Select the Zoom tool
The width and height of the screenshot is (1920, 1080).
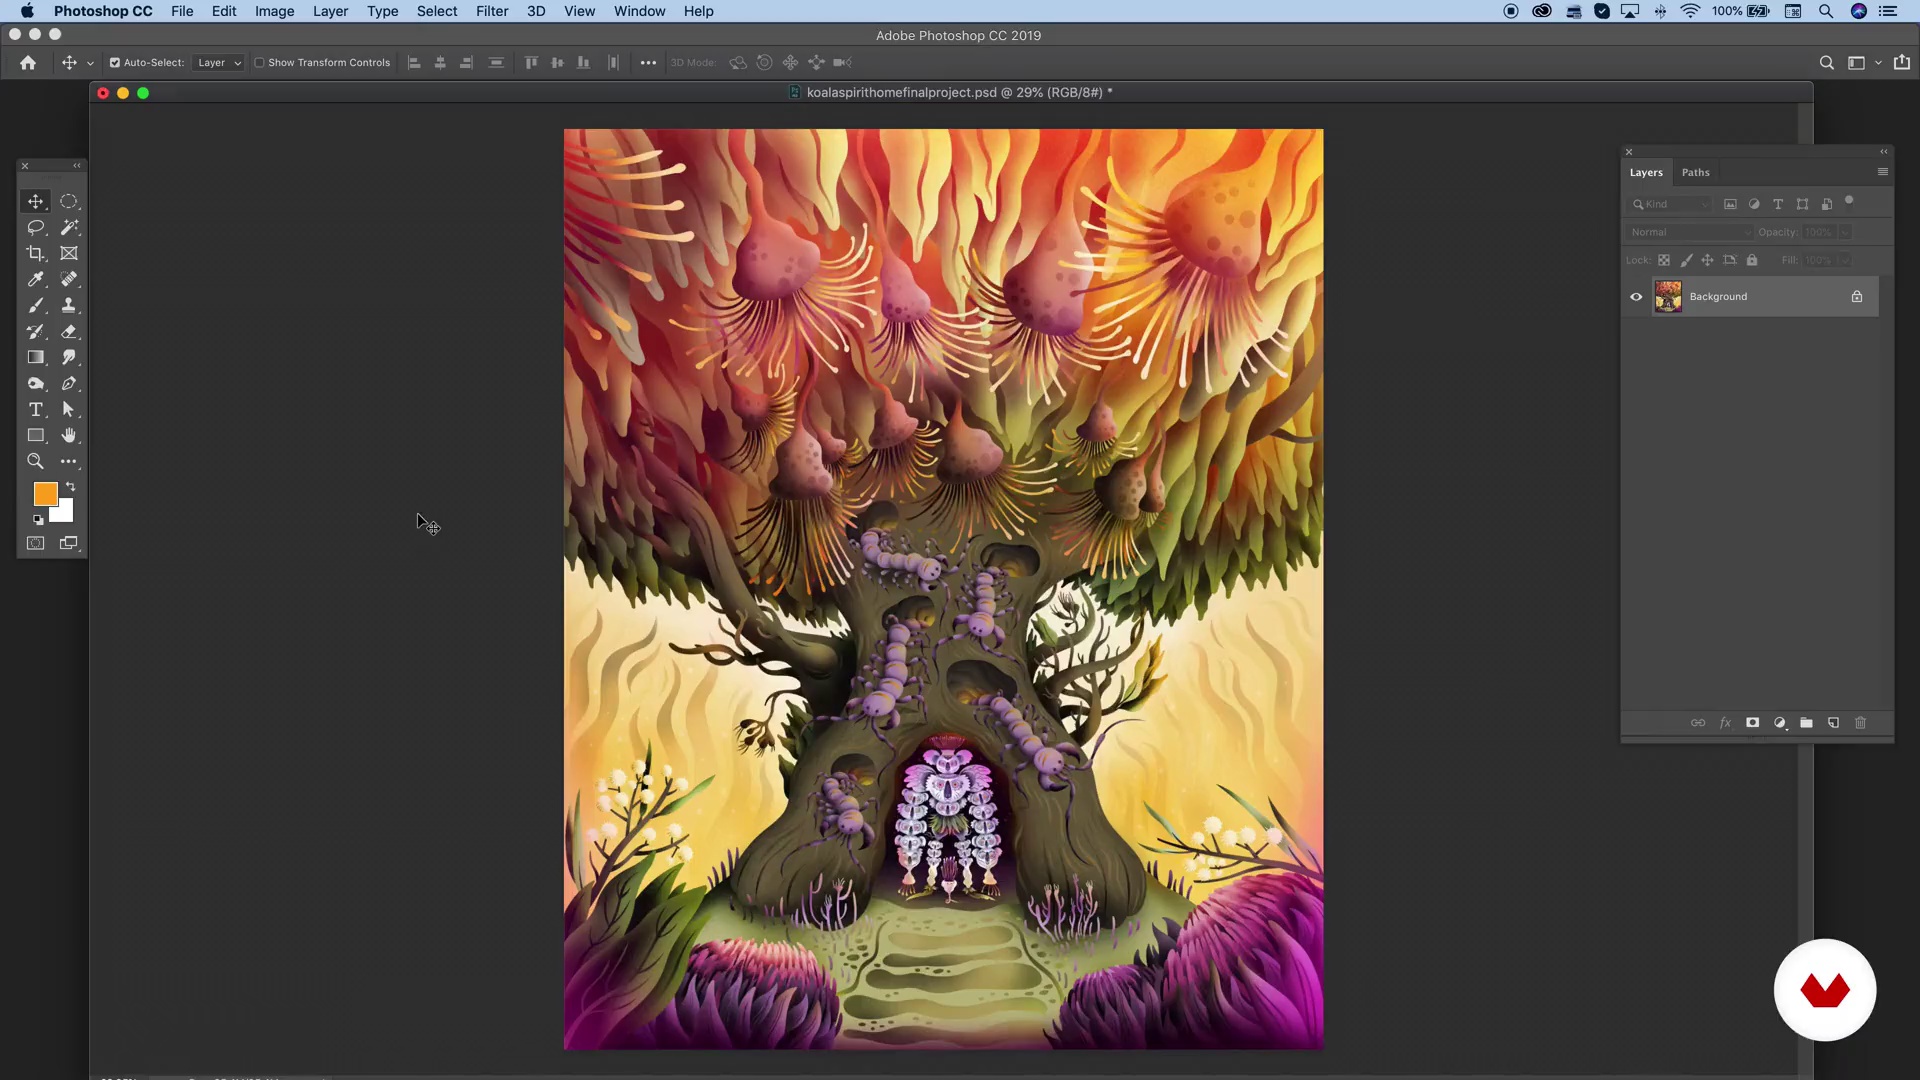tap(36, 461)
